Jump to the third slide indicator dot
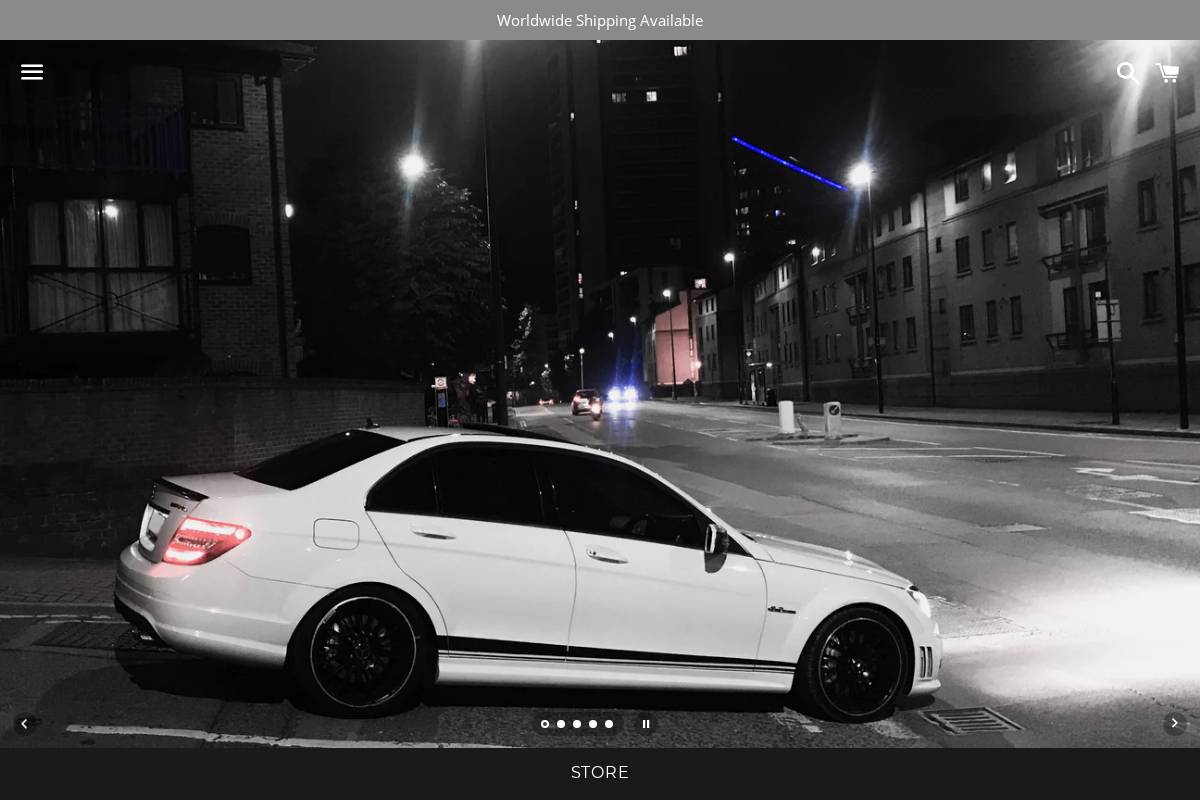This screenshot has height=800, width=1200. click(577, 723)
